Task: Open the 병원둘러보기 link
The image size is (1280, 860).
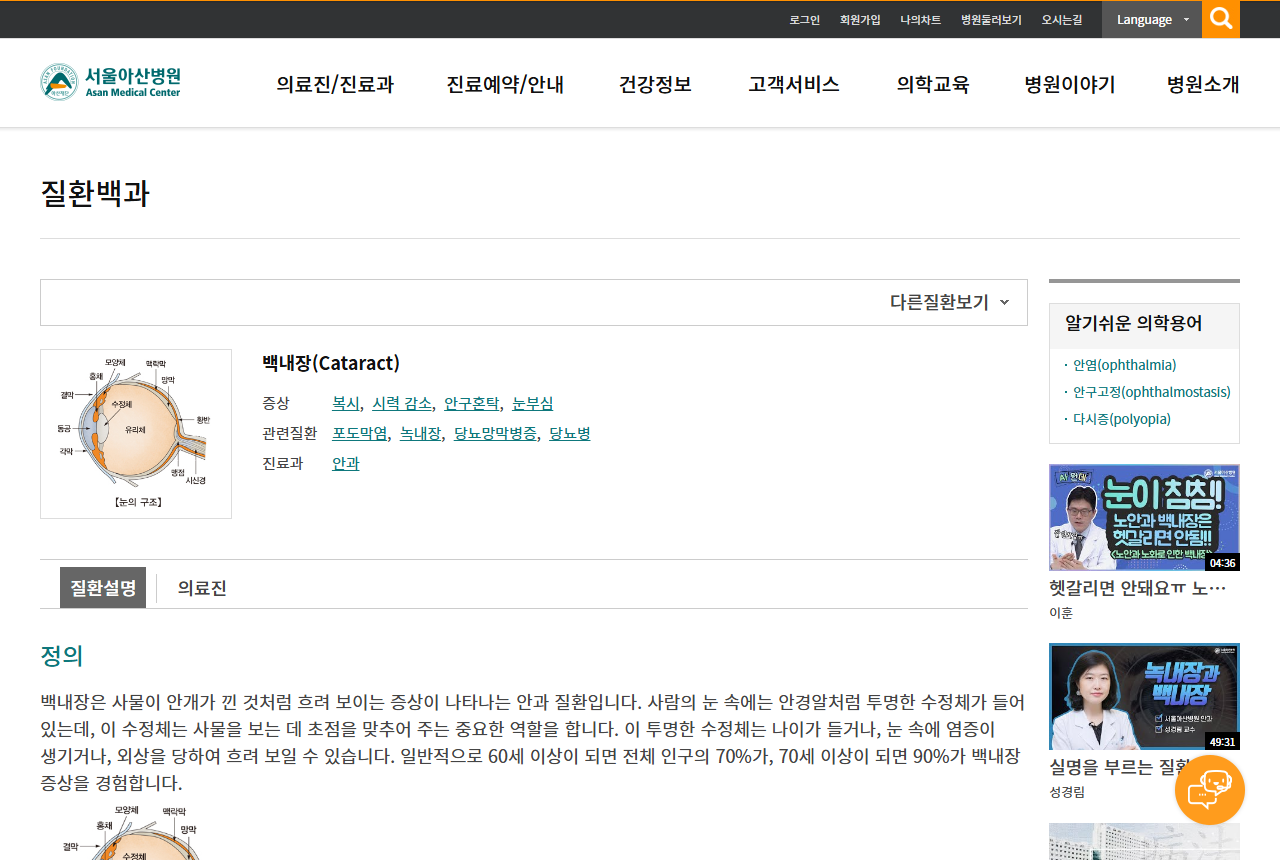Action: [x=991, y=19]
